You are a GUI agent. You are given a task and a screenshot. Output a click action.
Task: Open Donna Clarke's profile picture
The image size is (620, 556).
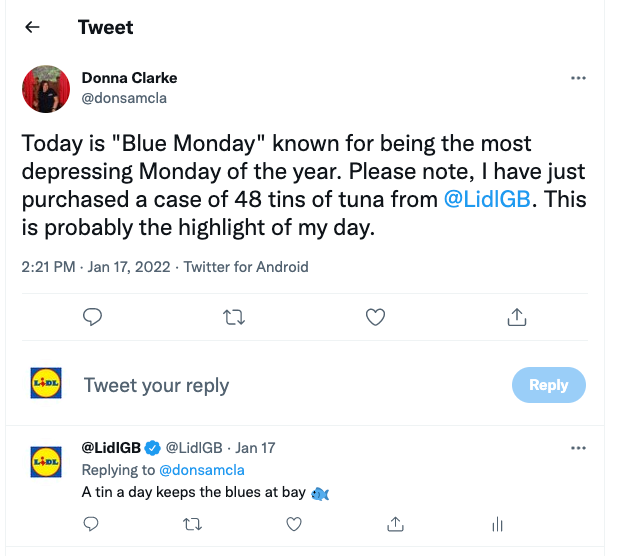click(x=46, y=89)
